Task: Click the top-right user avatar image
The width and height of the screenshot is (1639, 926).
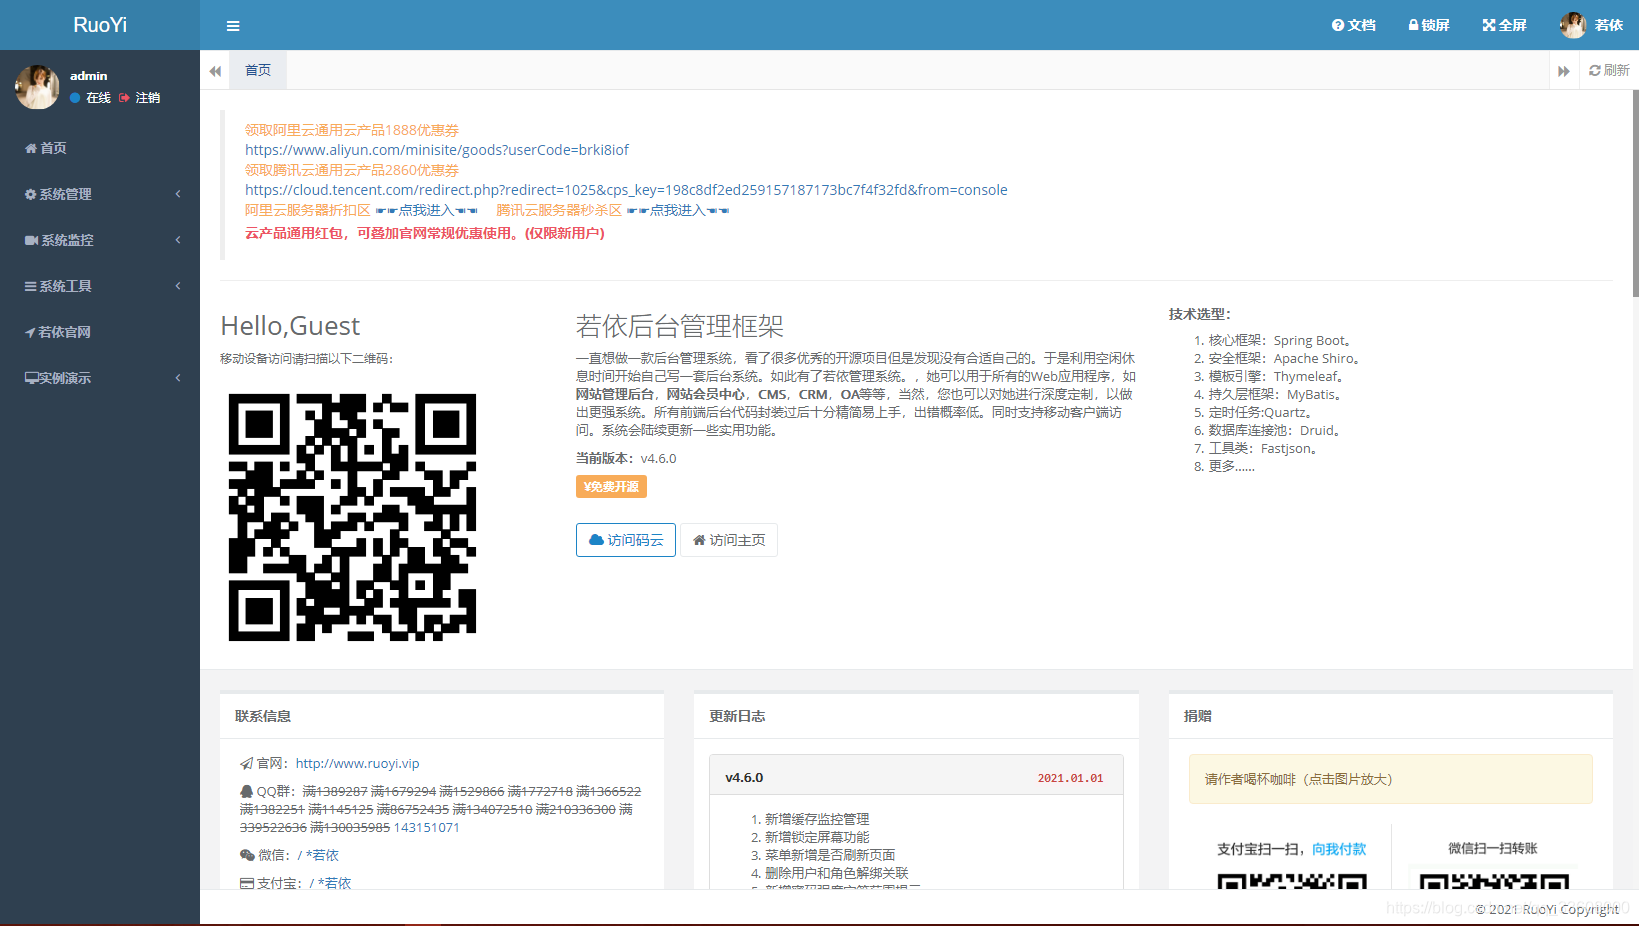Action: [x=1573, y=25]
